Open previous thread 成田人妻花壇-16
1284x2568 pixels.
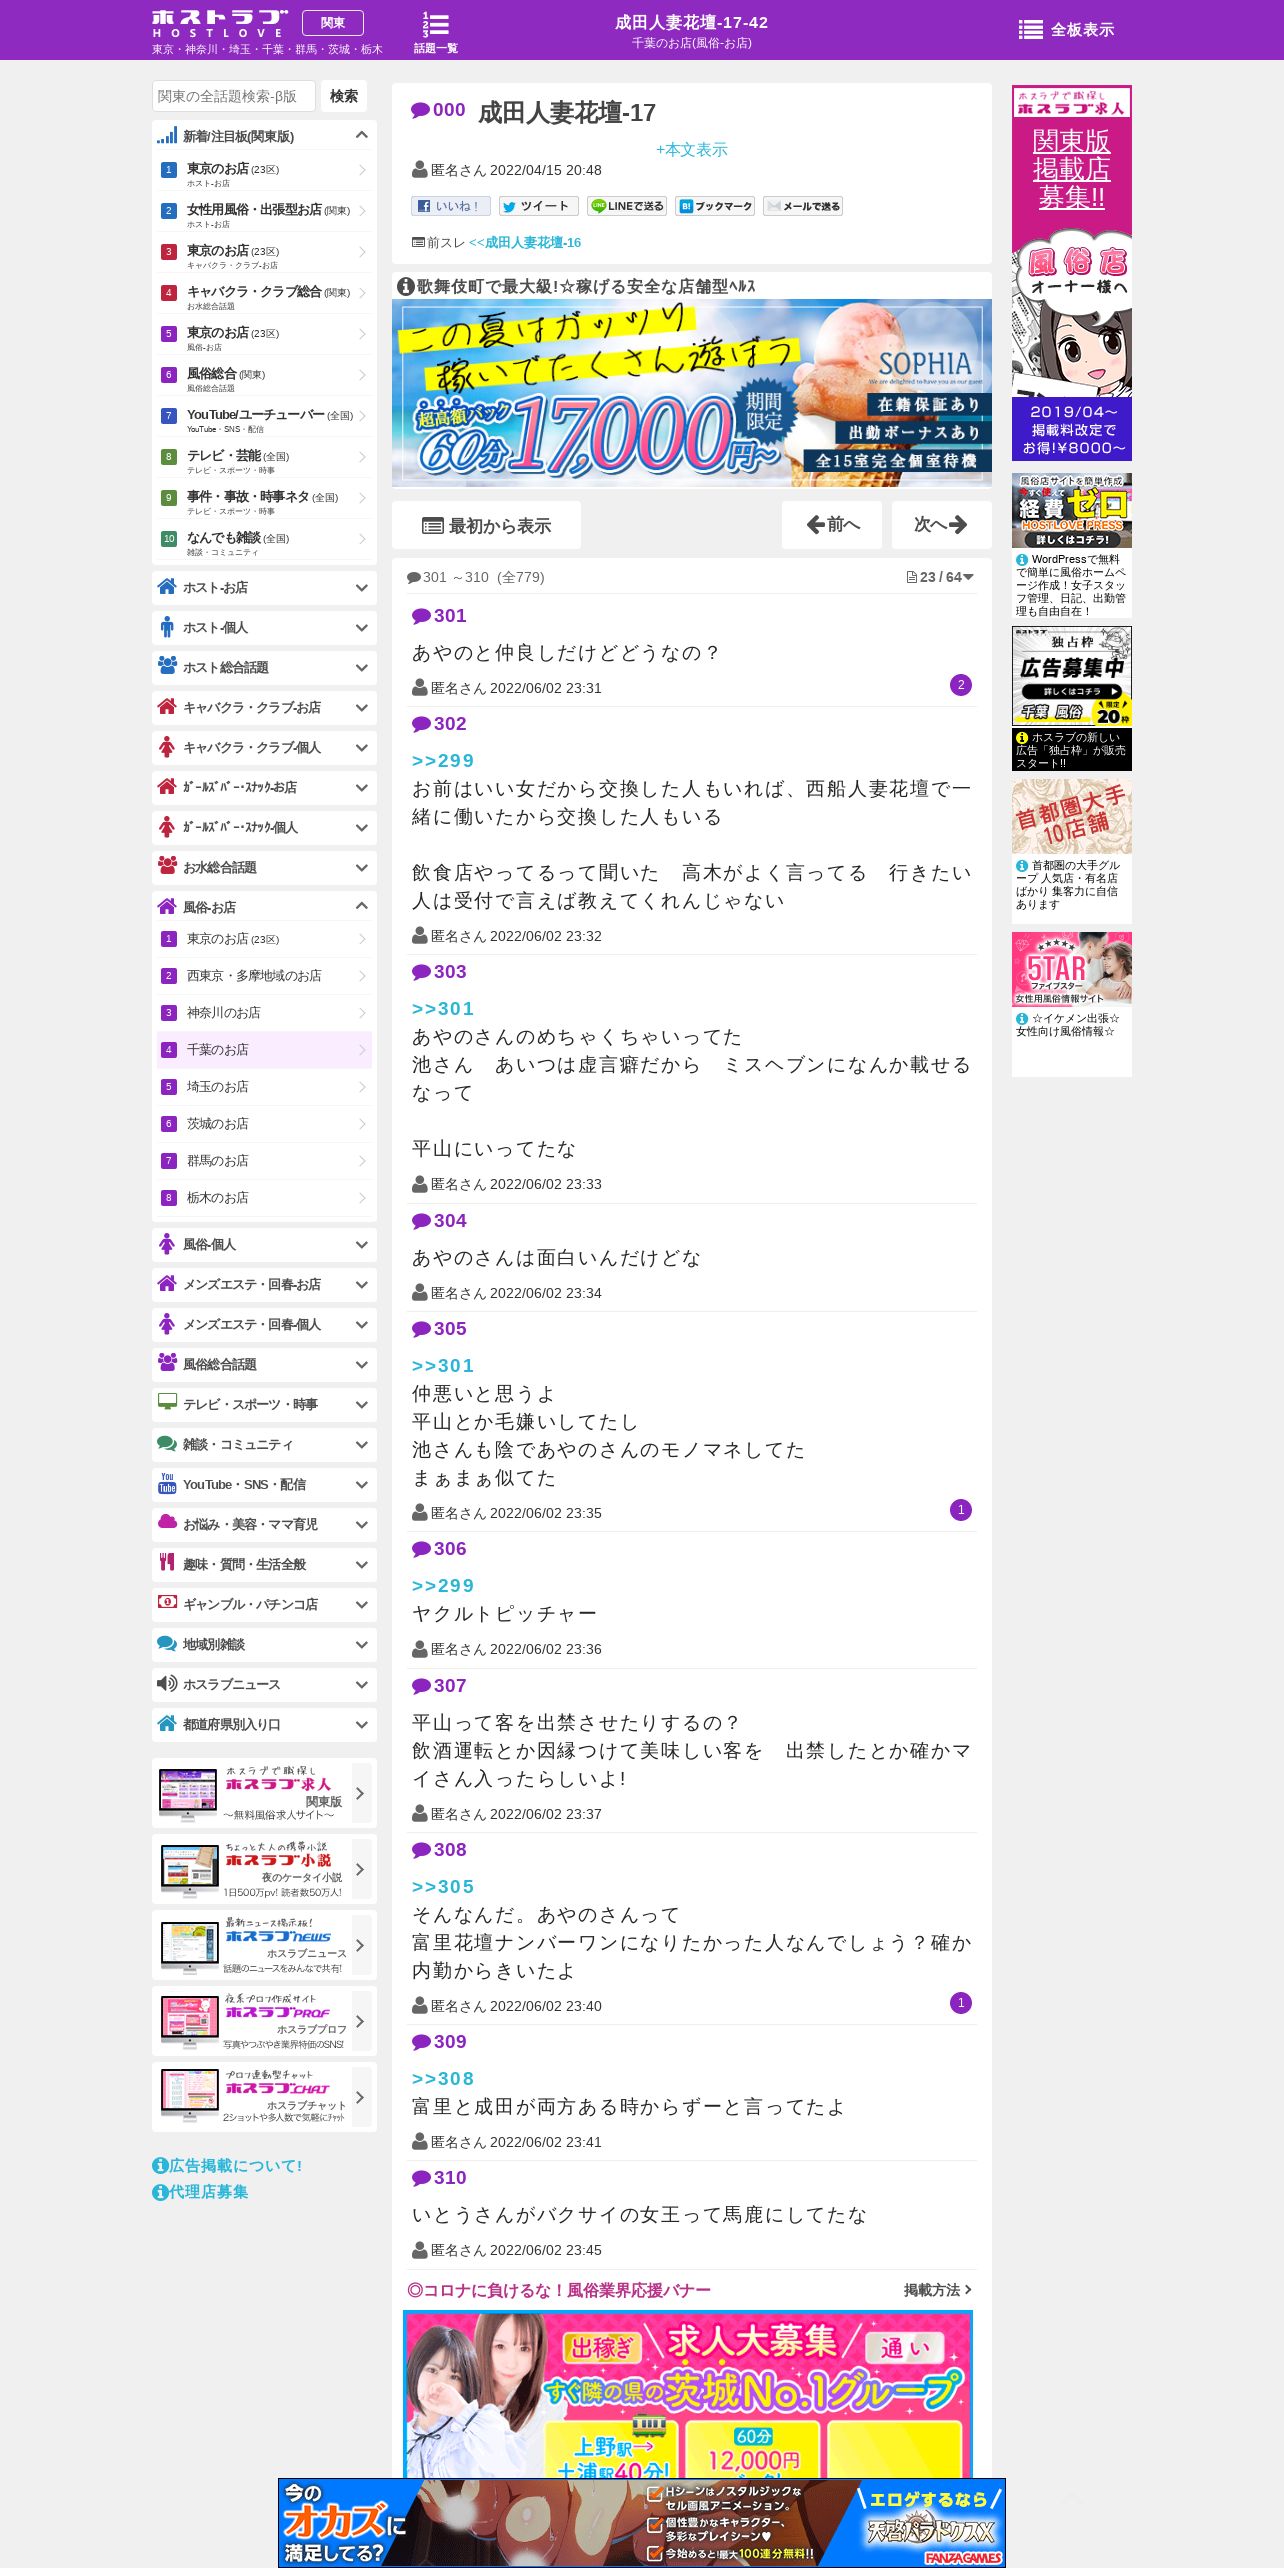click(525, 242)
